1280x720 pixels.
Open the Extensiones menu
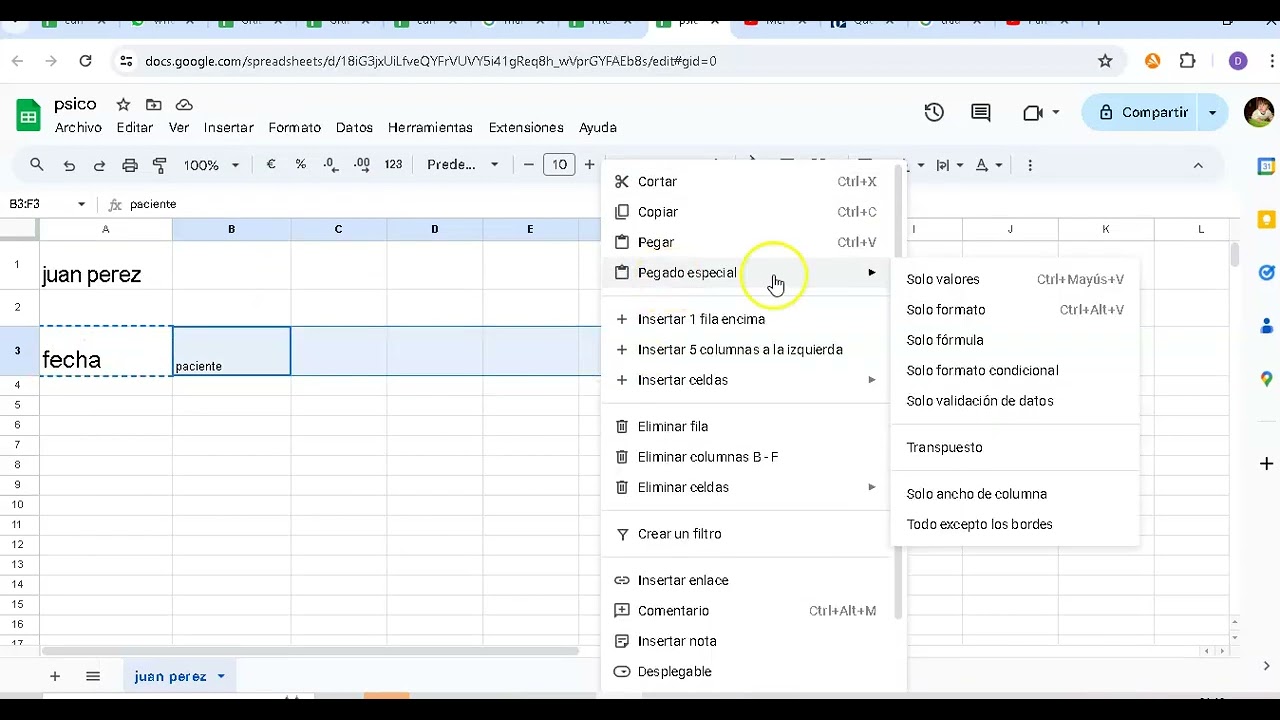point(526,128)
